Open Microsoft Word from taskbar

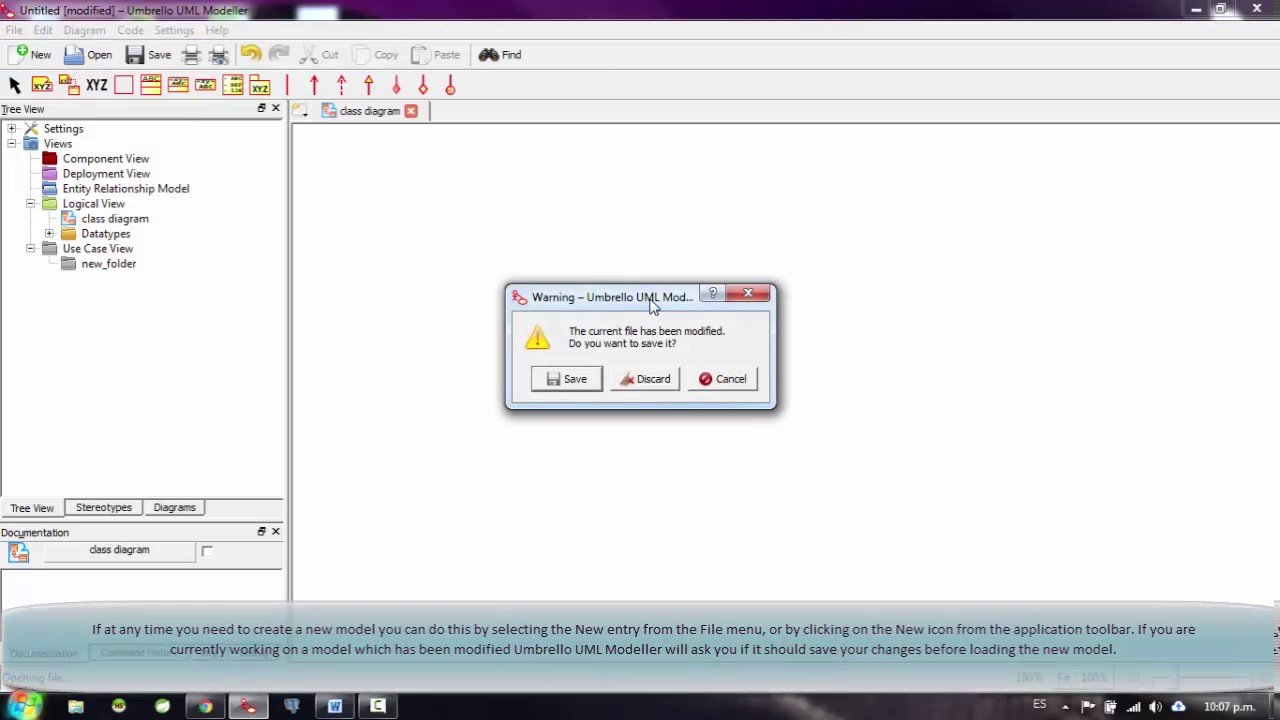click(334, 706)
